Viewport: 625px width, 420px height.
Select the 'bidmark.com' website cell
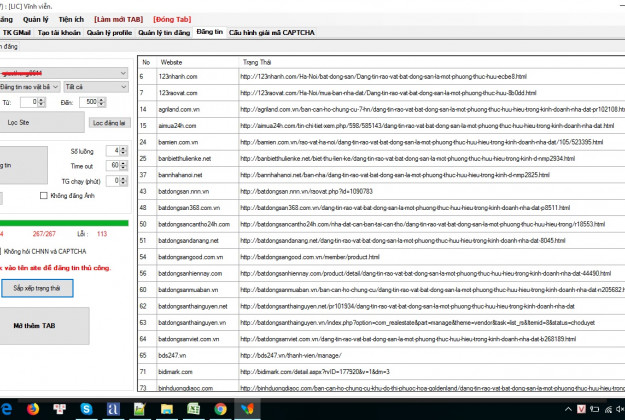198,372
